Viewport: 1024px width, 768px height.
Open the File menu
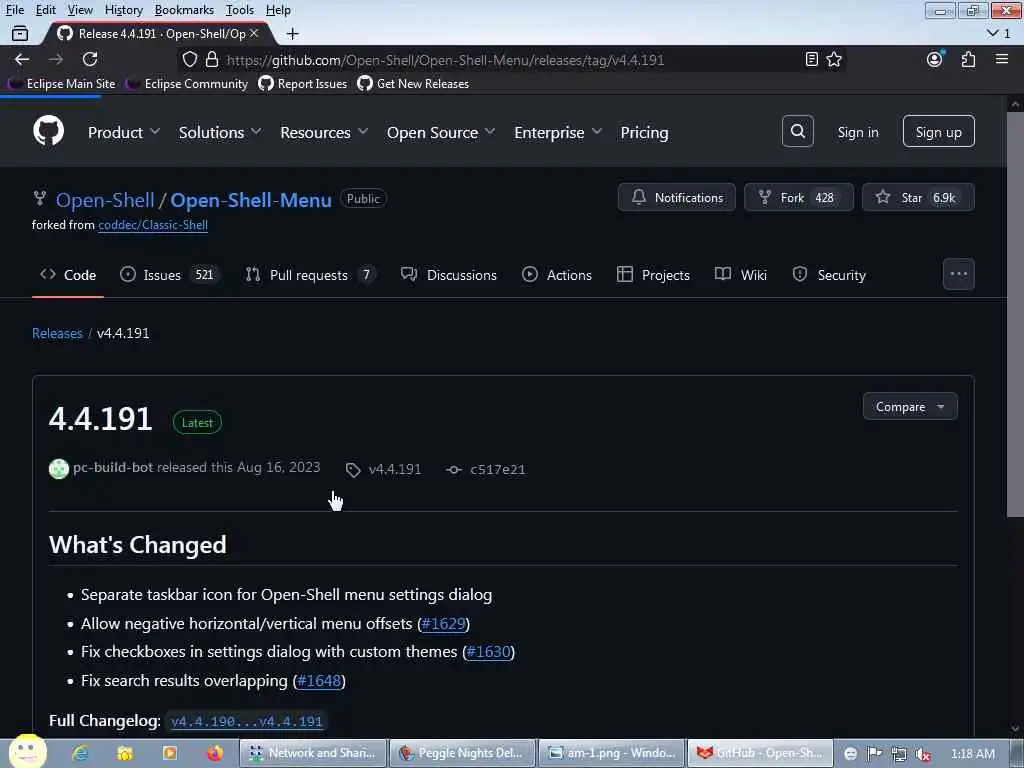pos(14,10)
